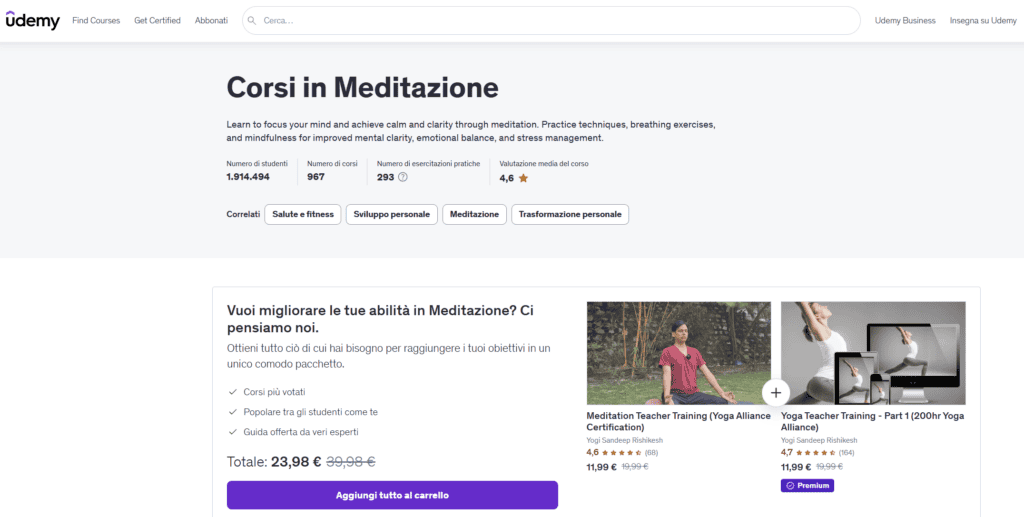Click Popolare tra gli studenti come te
This screenshot has height=517, width=1024.
[x=311, y=413]
